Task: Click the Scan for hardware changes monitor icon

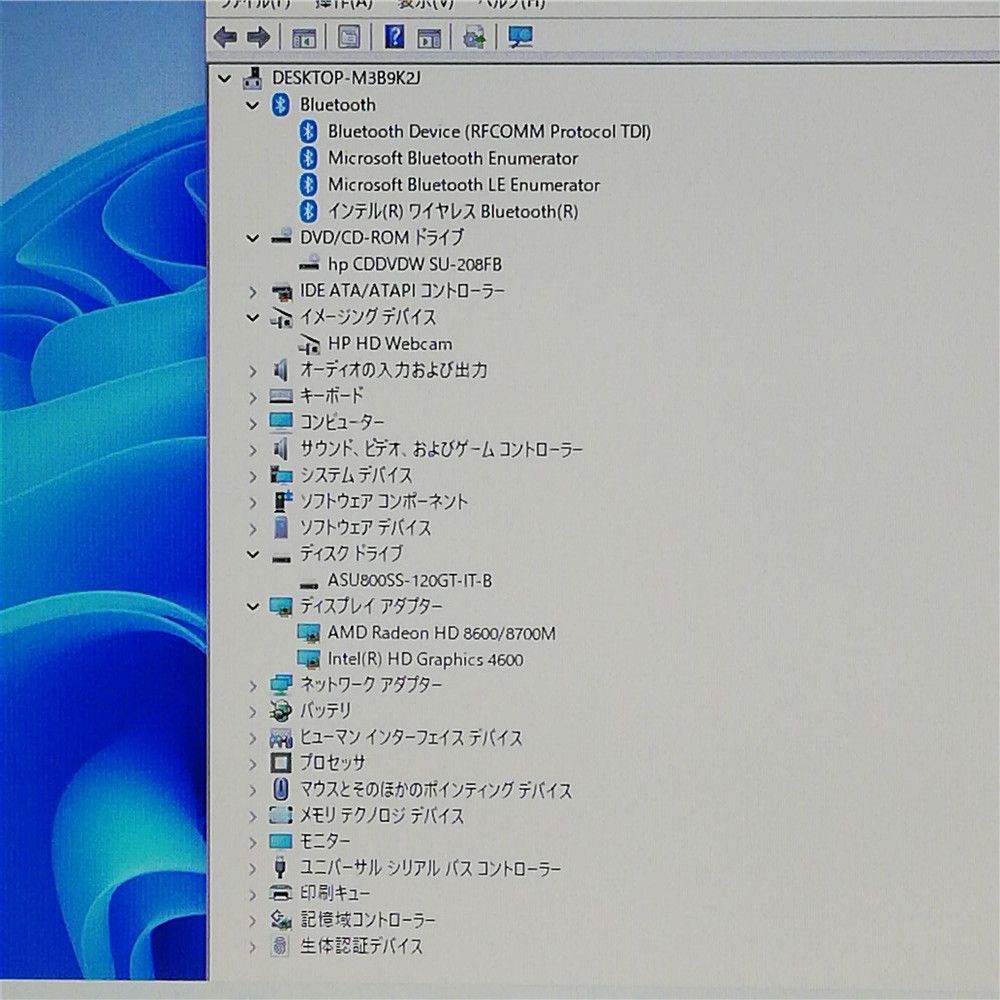Action: click(x=520, y=37)
